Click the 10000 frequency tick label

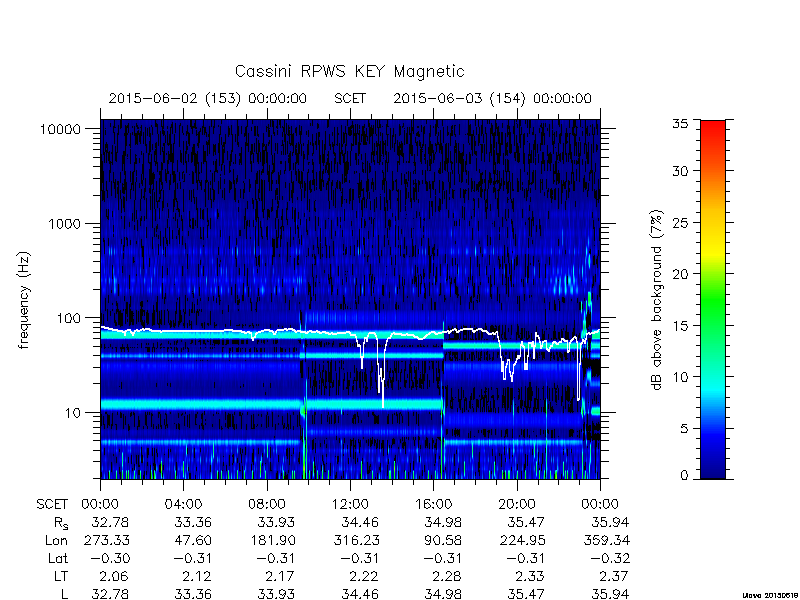60,130
